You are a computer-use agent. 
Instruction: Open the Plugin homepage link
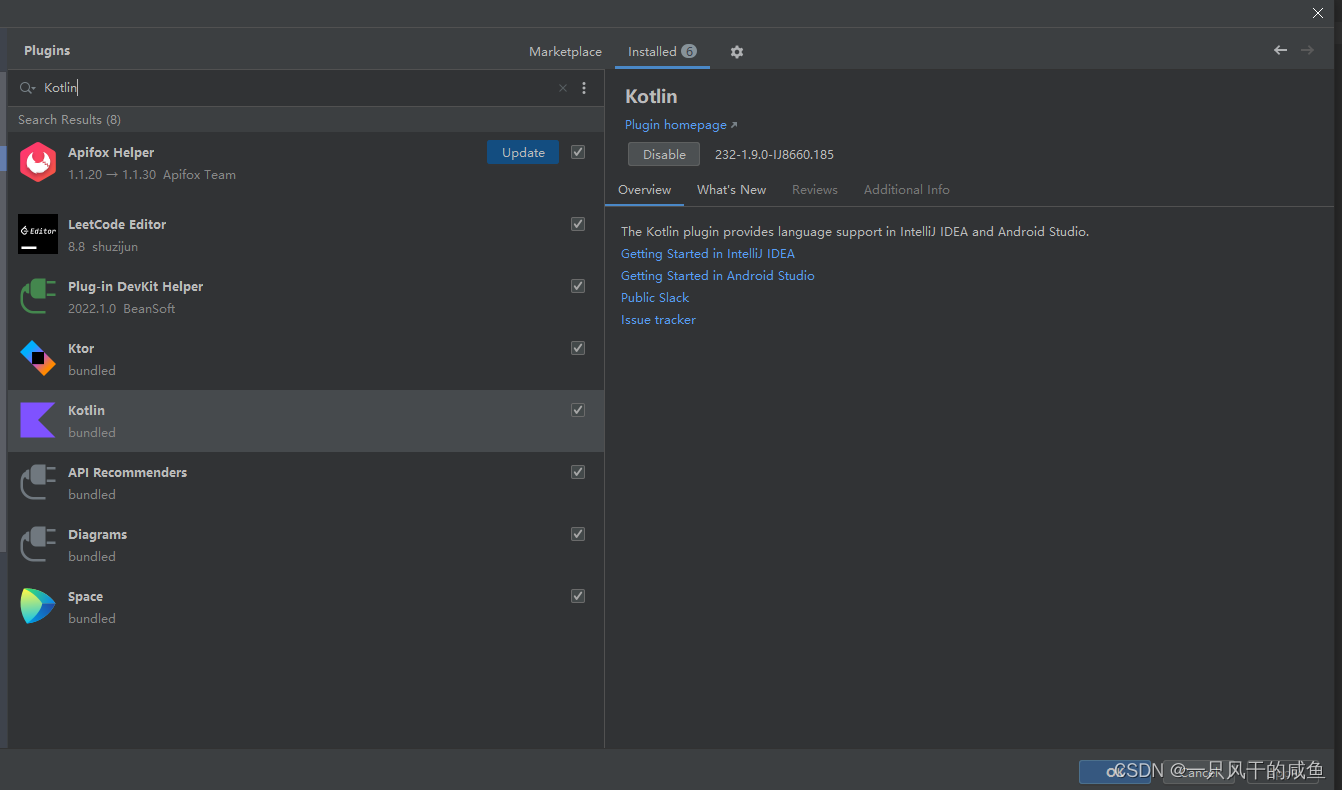point(680,125)
